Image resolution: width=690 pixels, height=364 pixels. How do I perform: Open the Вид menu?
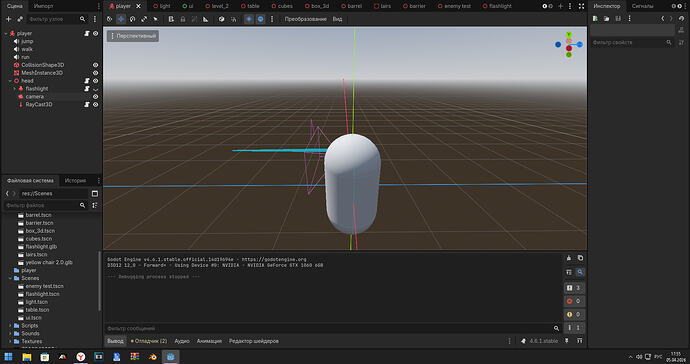(x=338, y=19)
